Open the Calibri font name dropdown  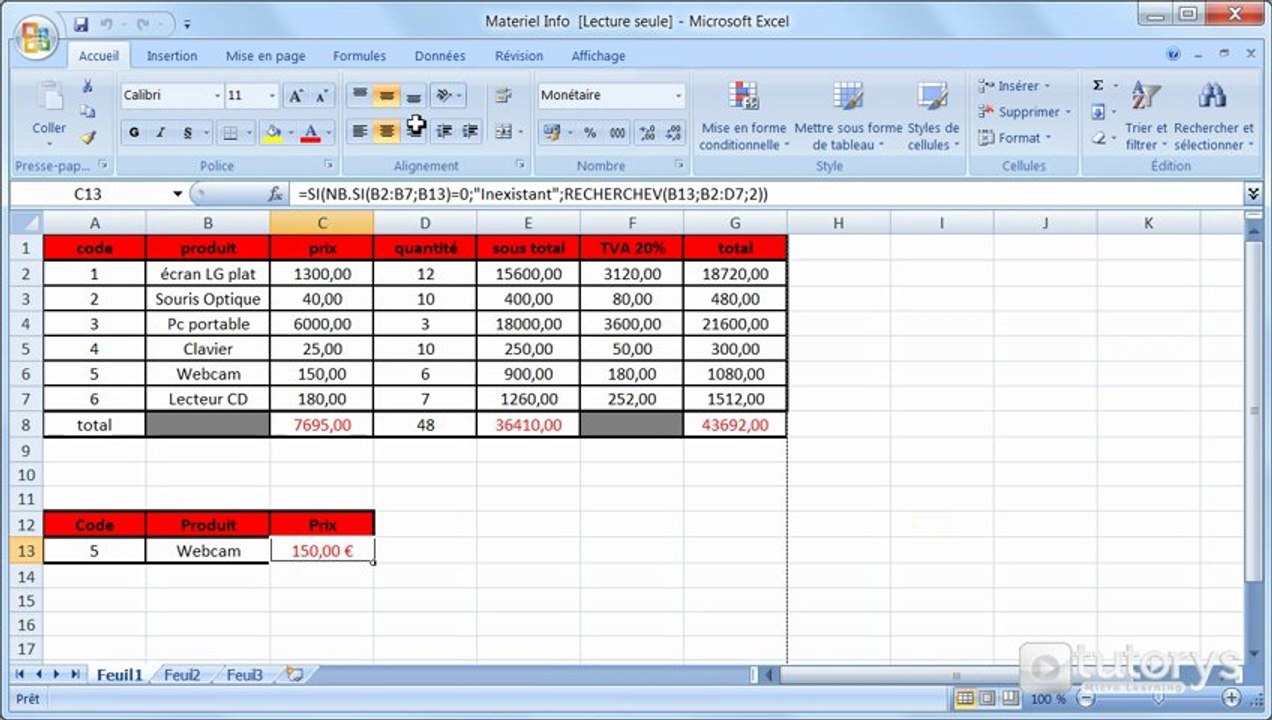217,96
